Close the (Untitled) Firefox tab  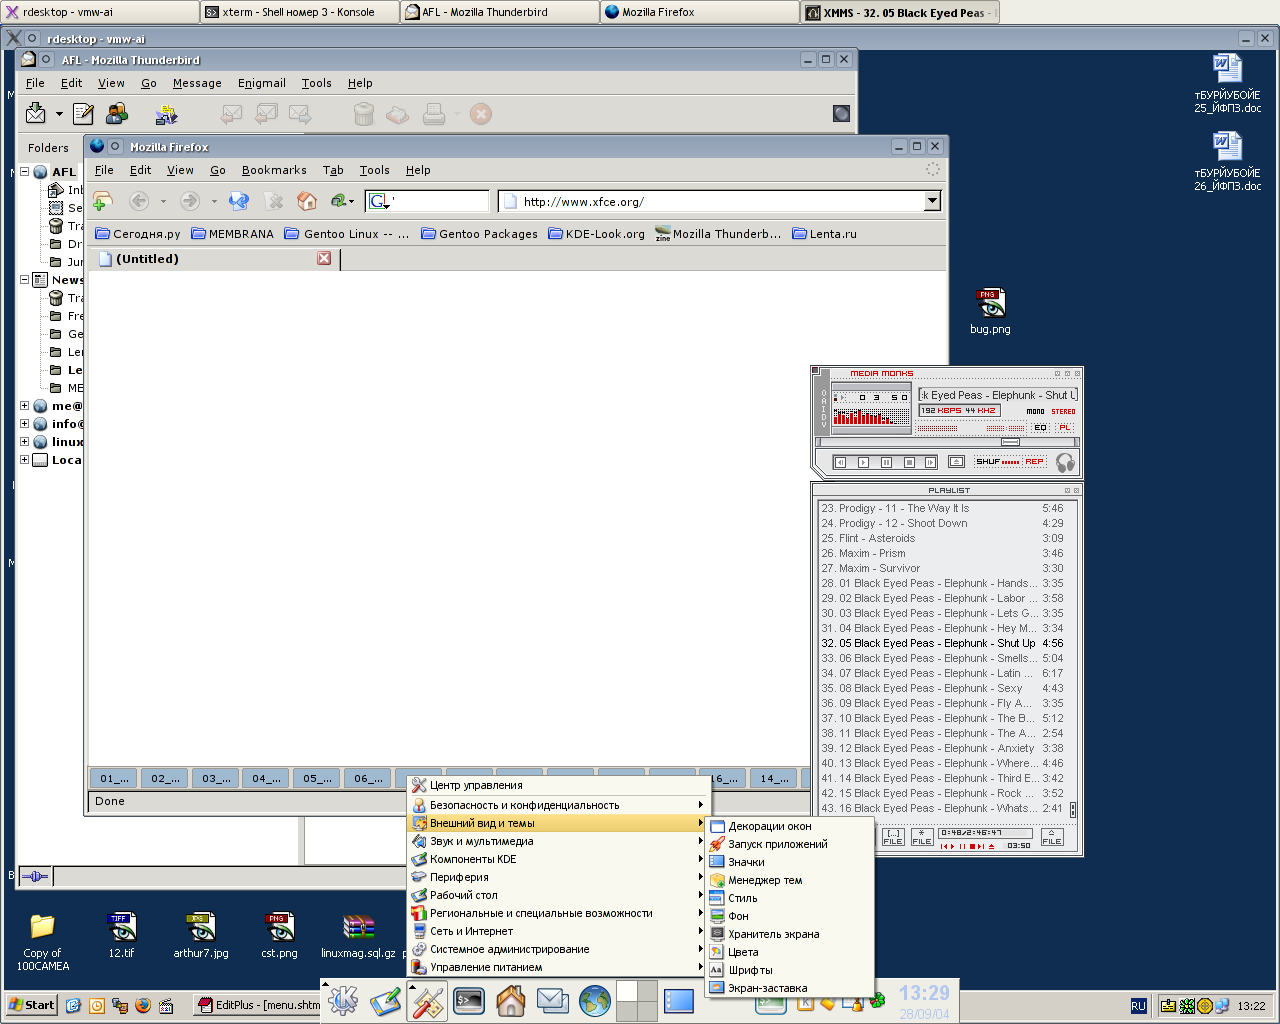(324, 258)
